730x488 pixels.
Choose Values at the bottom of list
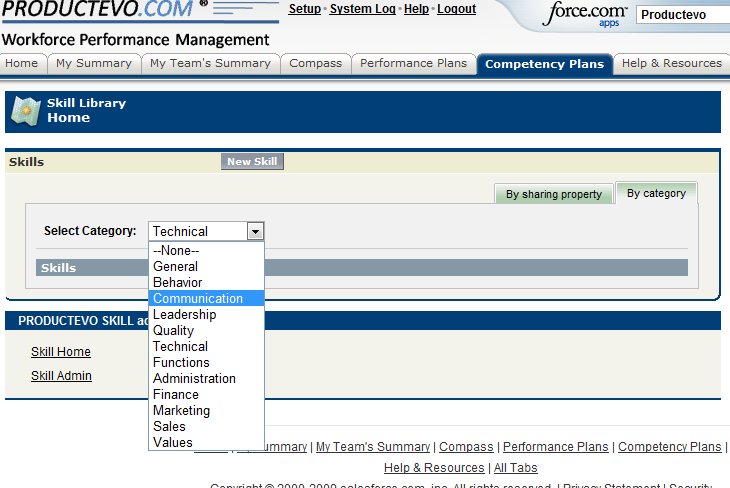[206, 442]
